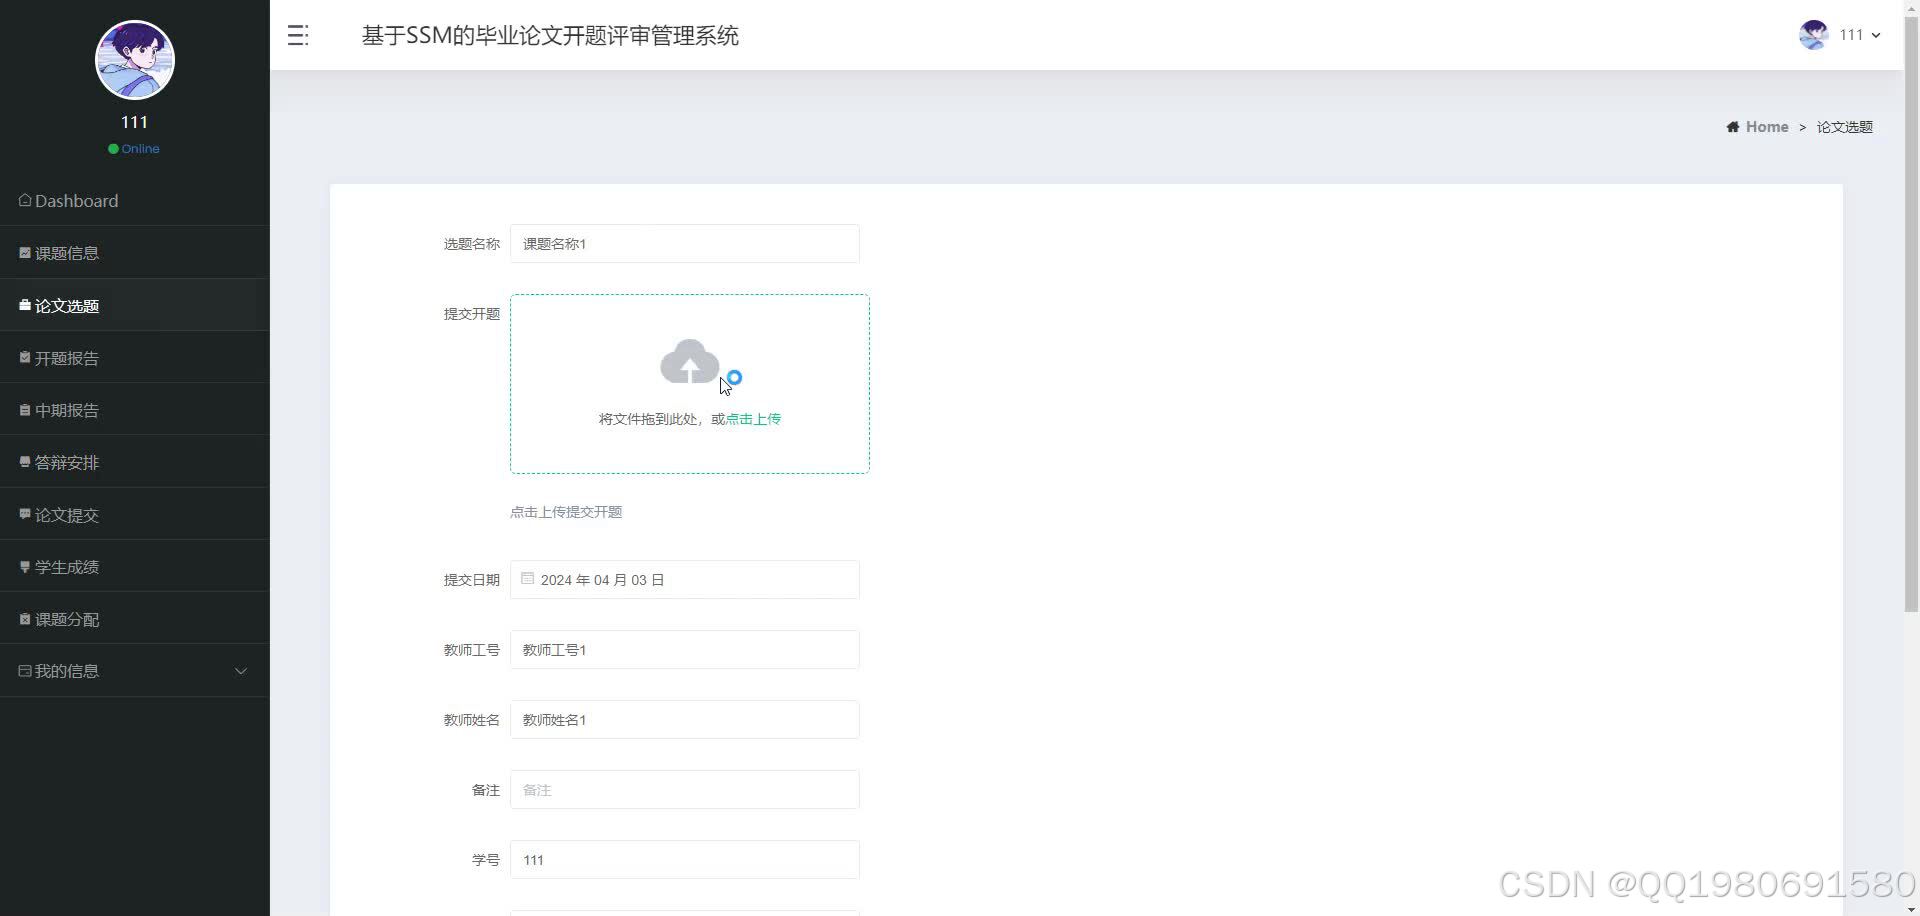Click inside the 备注 input field

point(684,789)
